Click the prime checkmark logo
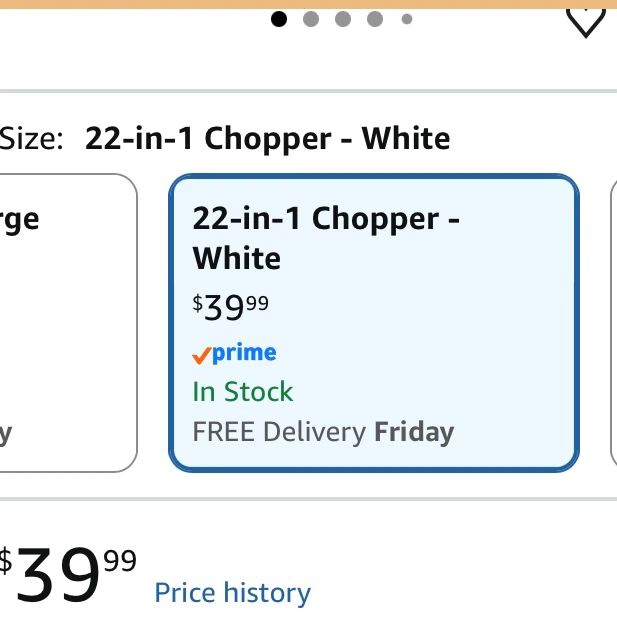This screenshot has width=617, height=634. [235, 353]
